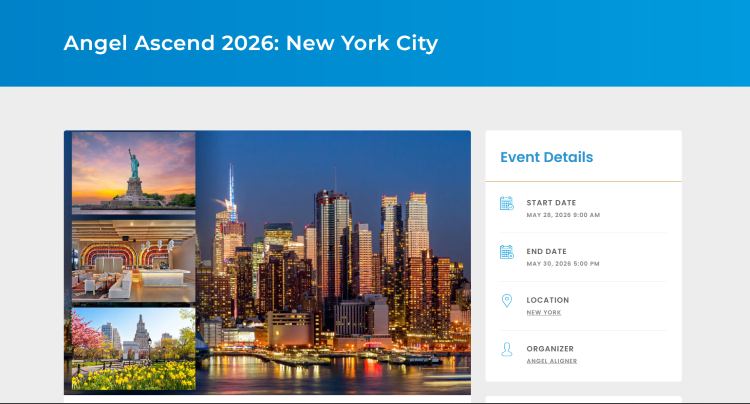Click the page title Angel Ascend 2026
Image resolution: width=750 pixels, height=404 pixels.
point(250,43)
